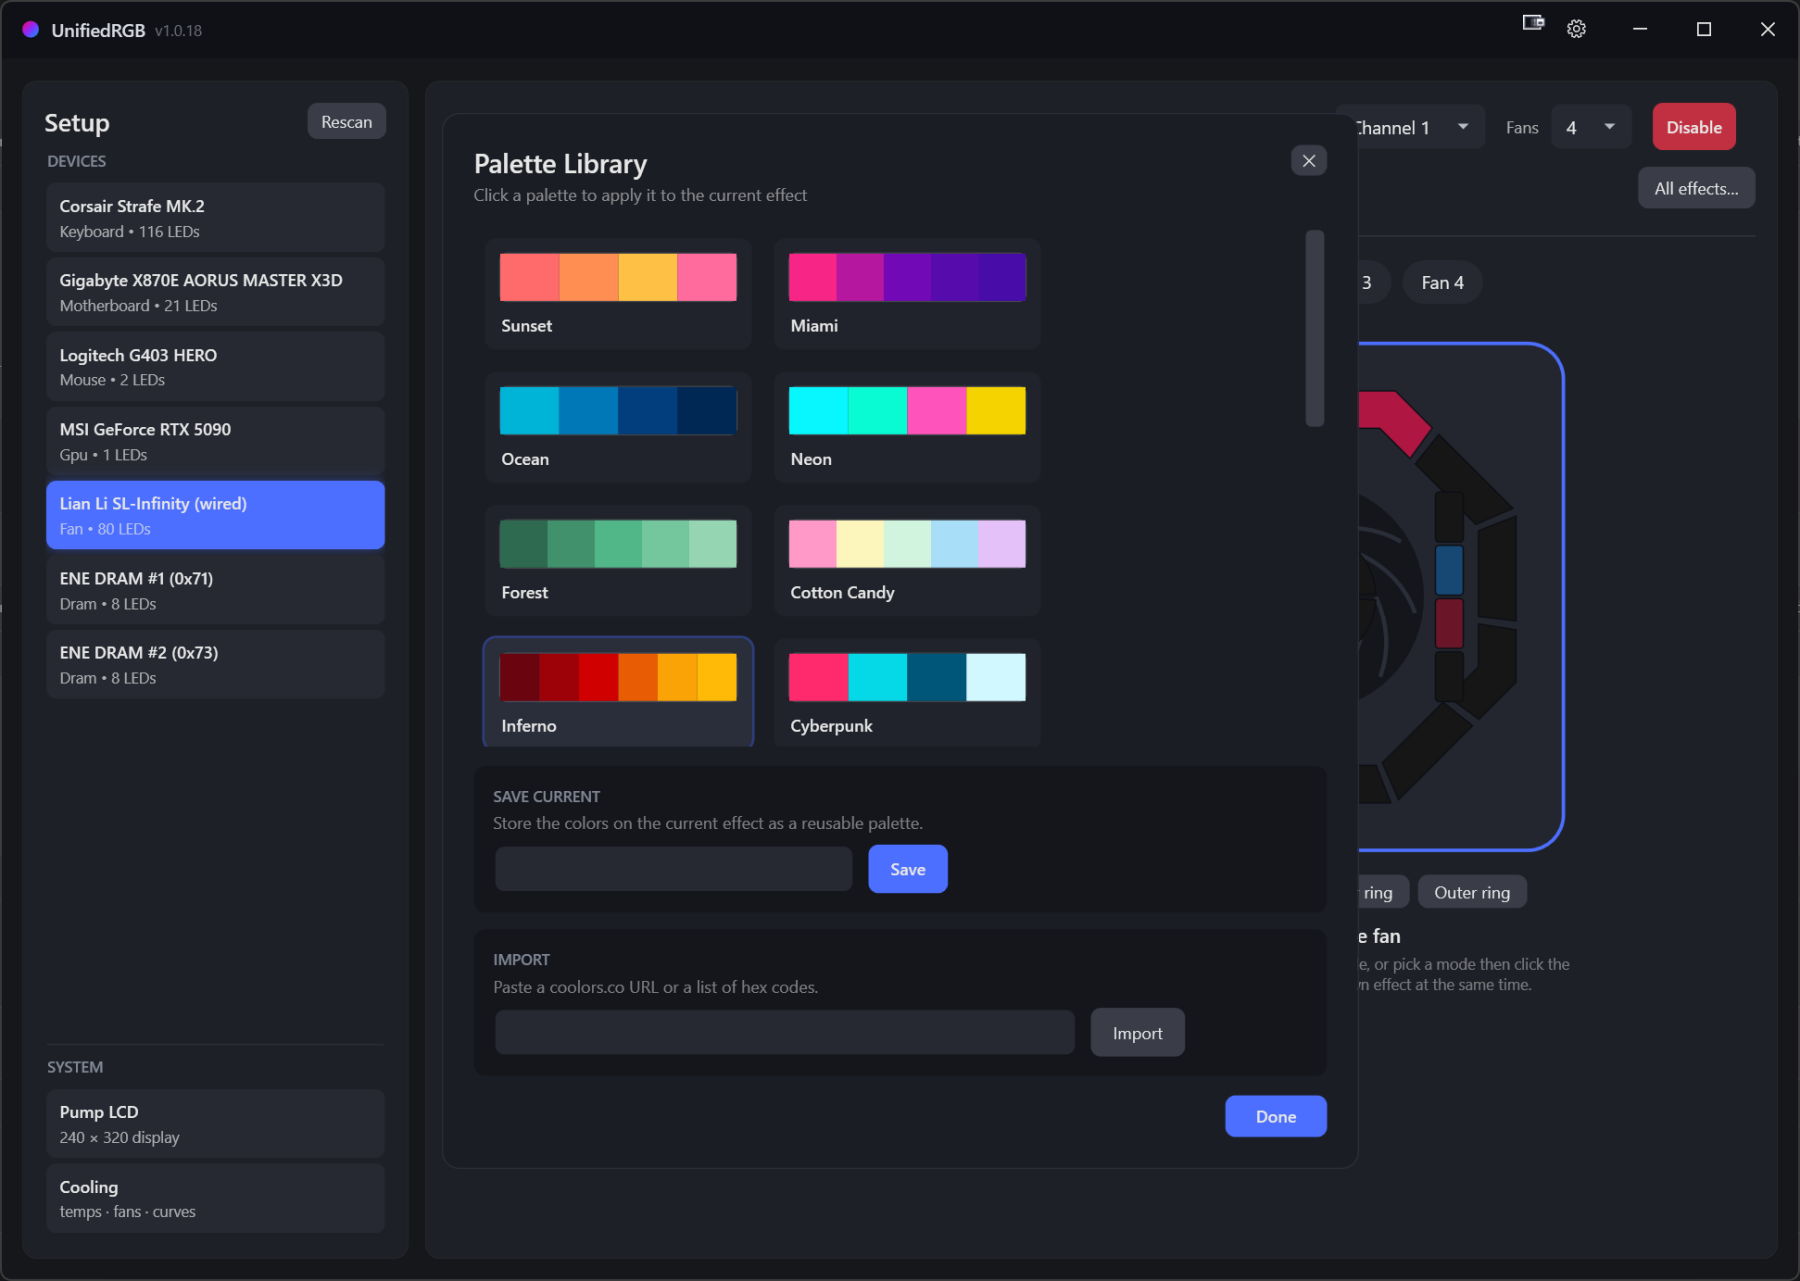Rescan for devices
The image size is (1800, 1281).
click(x=346, y=122)
